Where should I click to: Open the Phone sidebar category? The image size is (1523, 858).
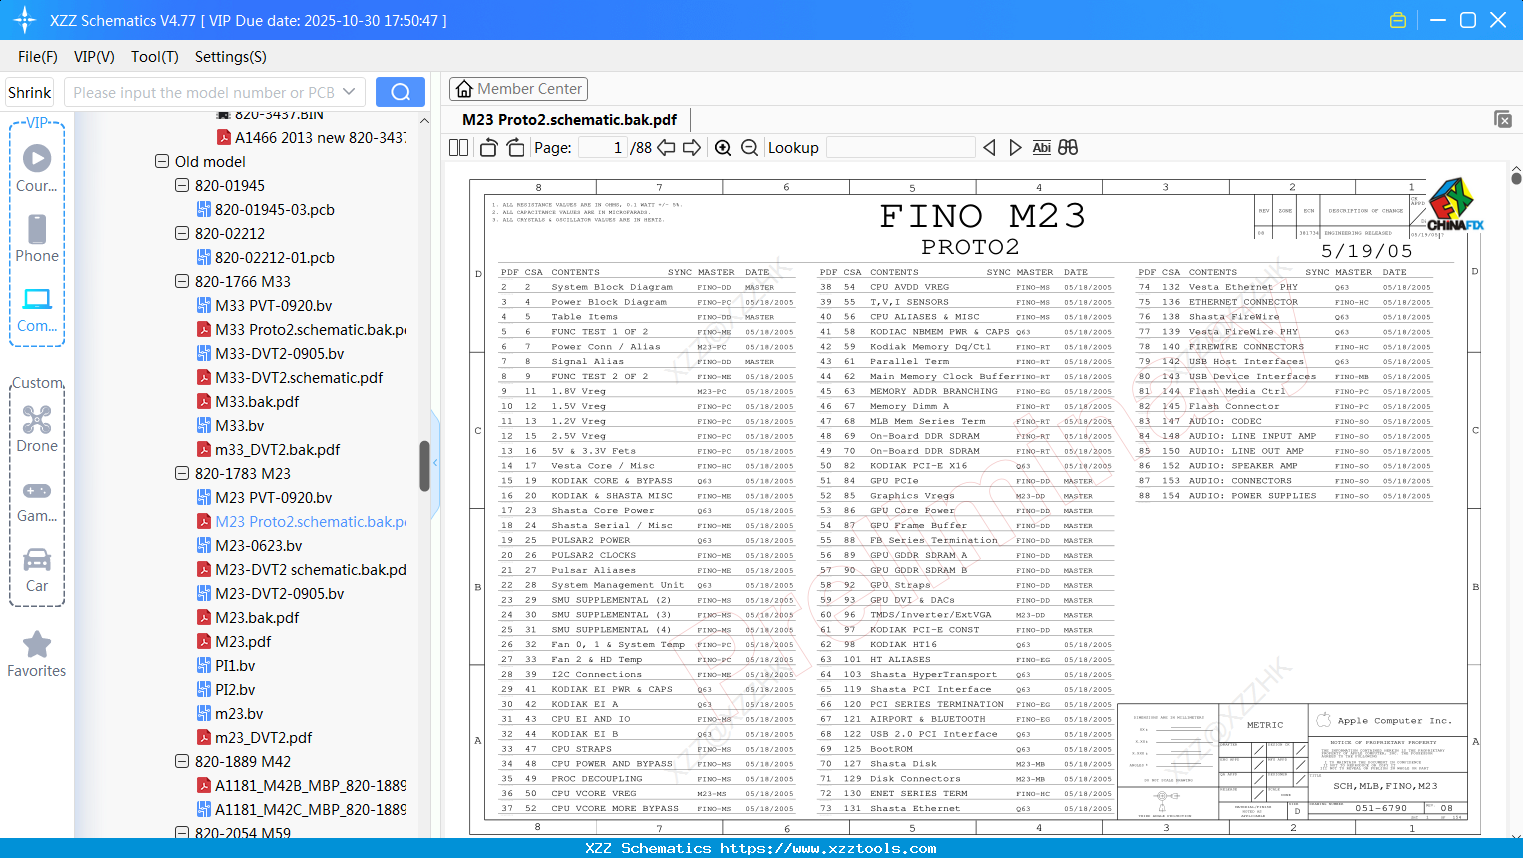pos(37,239)
